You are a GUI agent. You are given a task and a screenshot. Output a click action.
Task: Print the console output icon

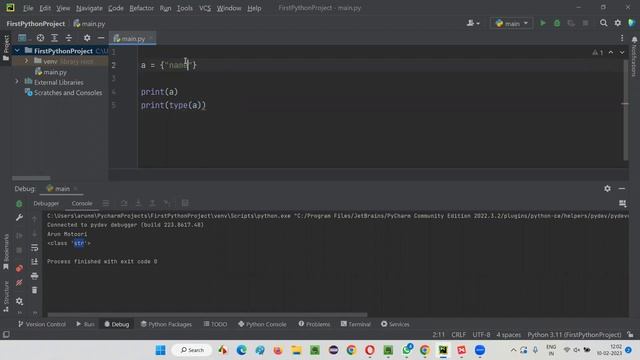[x=34, y=276]
